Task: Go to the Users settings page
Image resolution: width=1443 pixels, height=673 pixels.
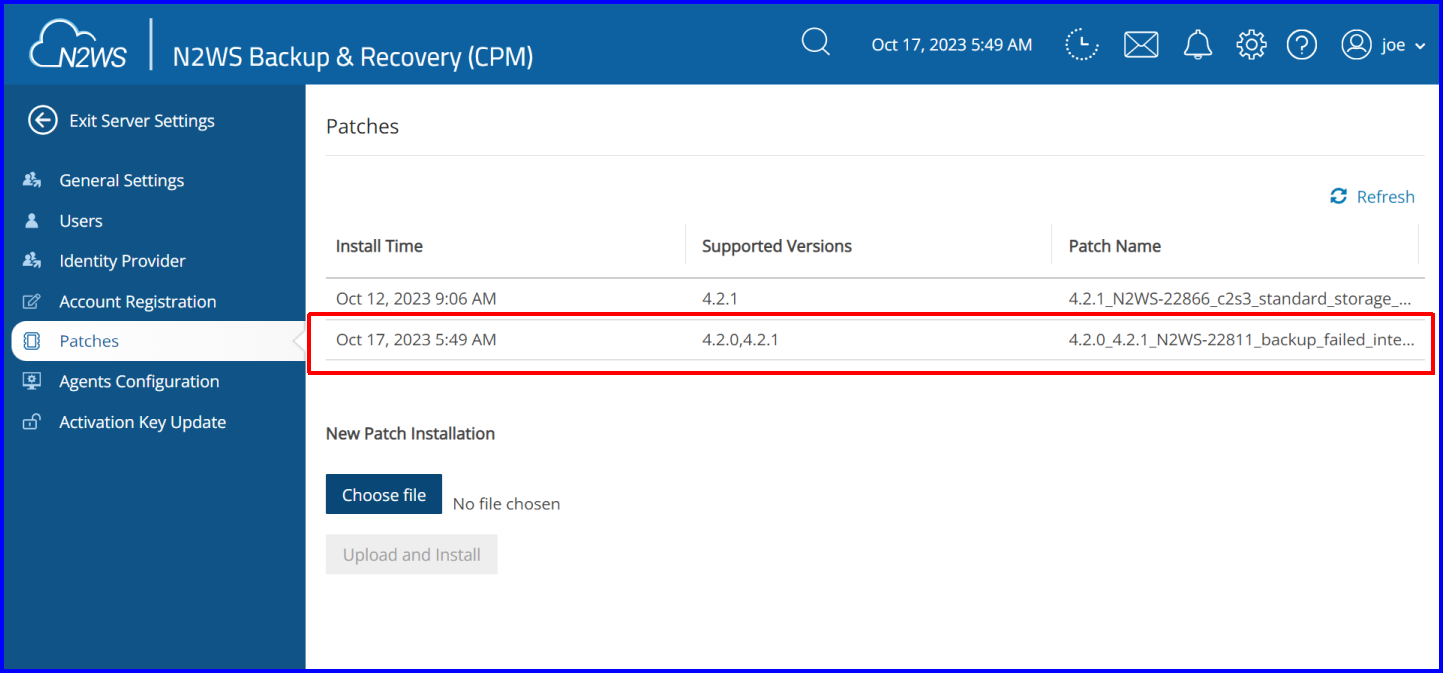Action: (x=81, y=221)
